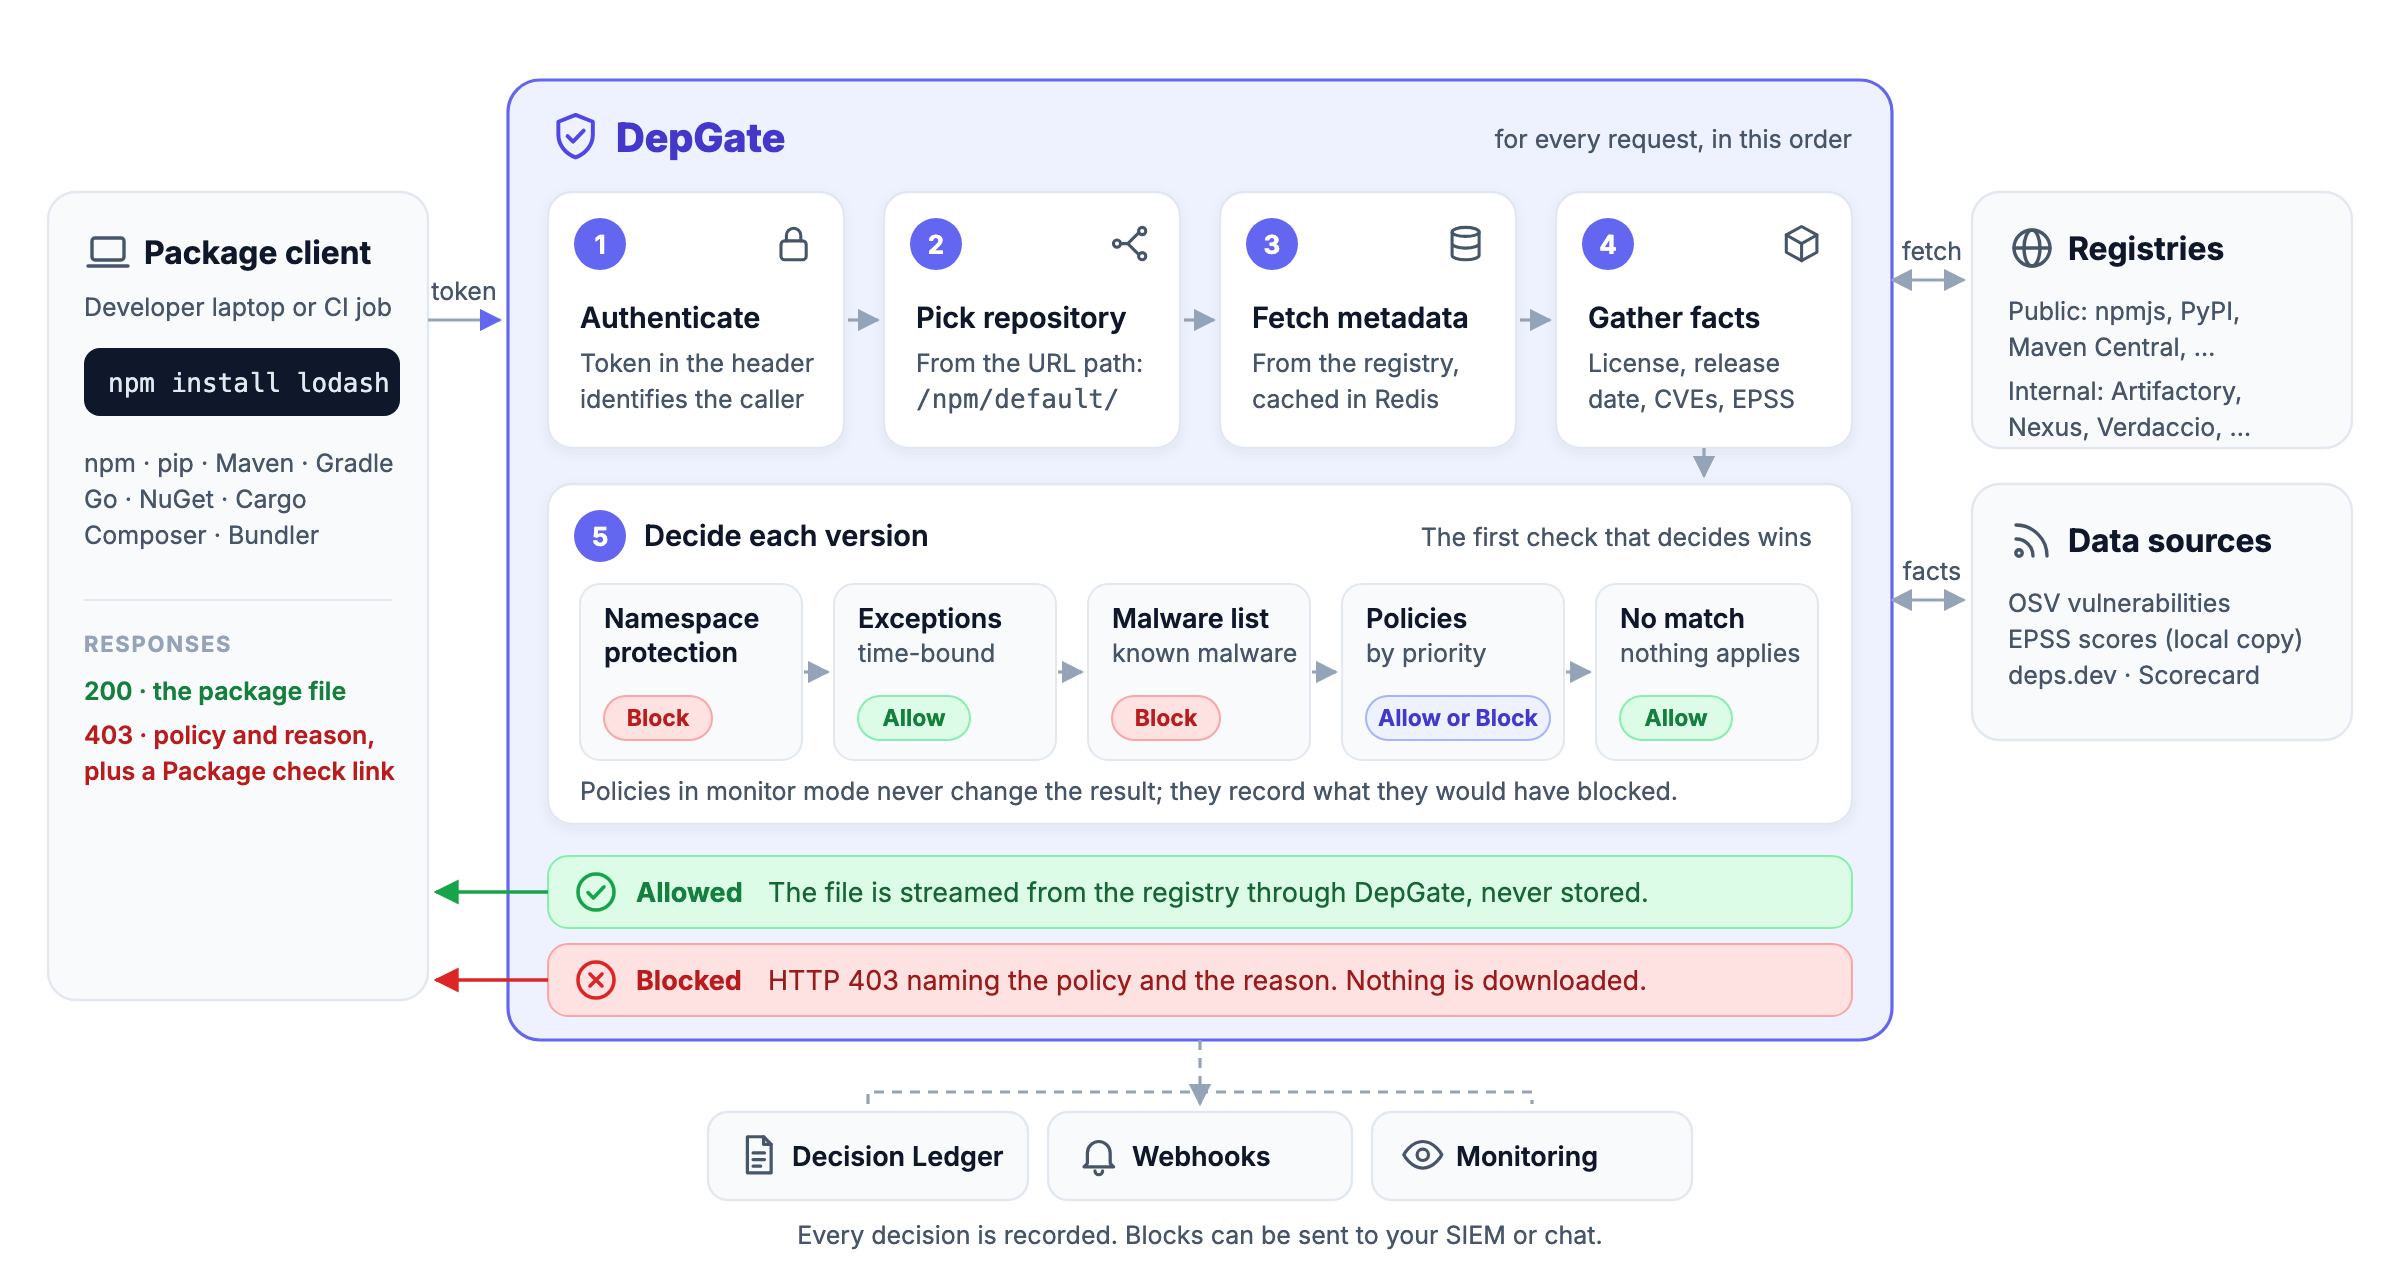The width and height of the screenshot is (2400, 1280).
Task: Click the share-nodes icon in Pick repository
Action: (1130, 244)
